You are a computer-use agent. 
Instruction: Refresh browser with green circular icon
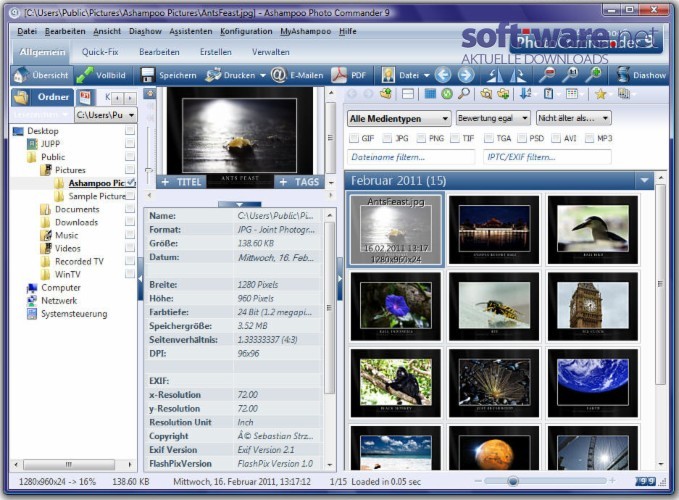pyautogui.click(x=447, y=94)
